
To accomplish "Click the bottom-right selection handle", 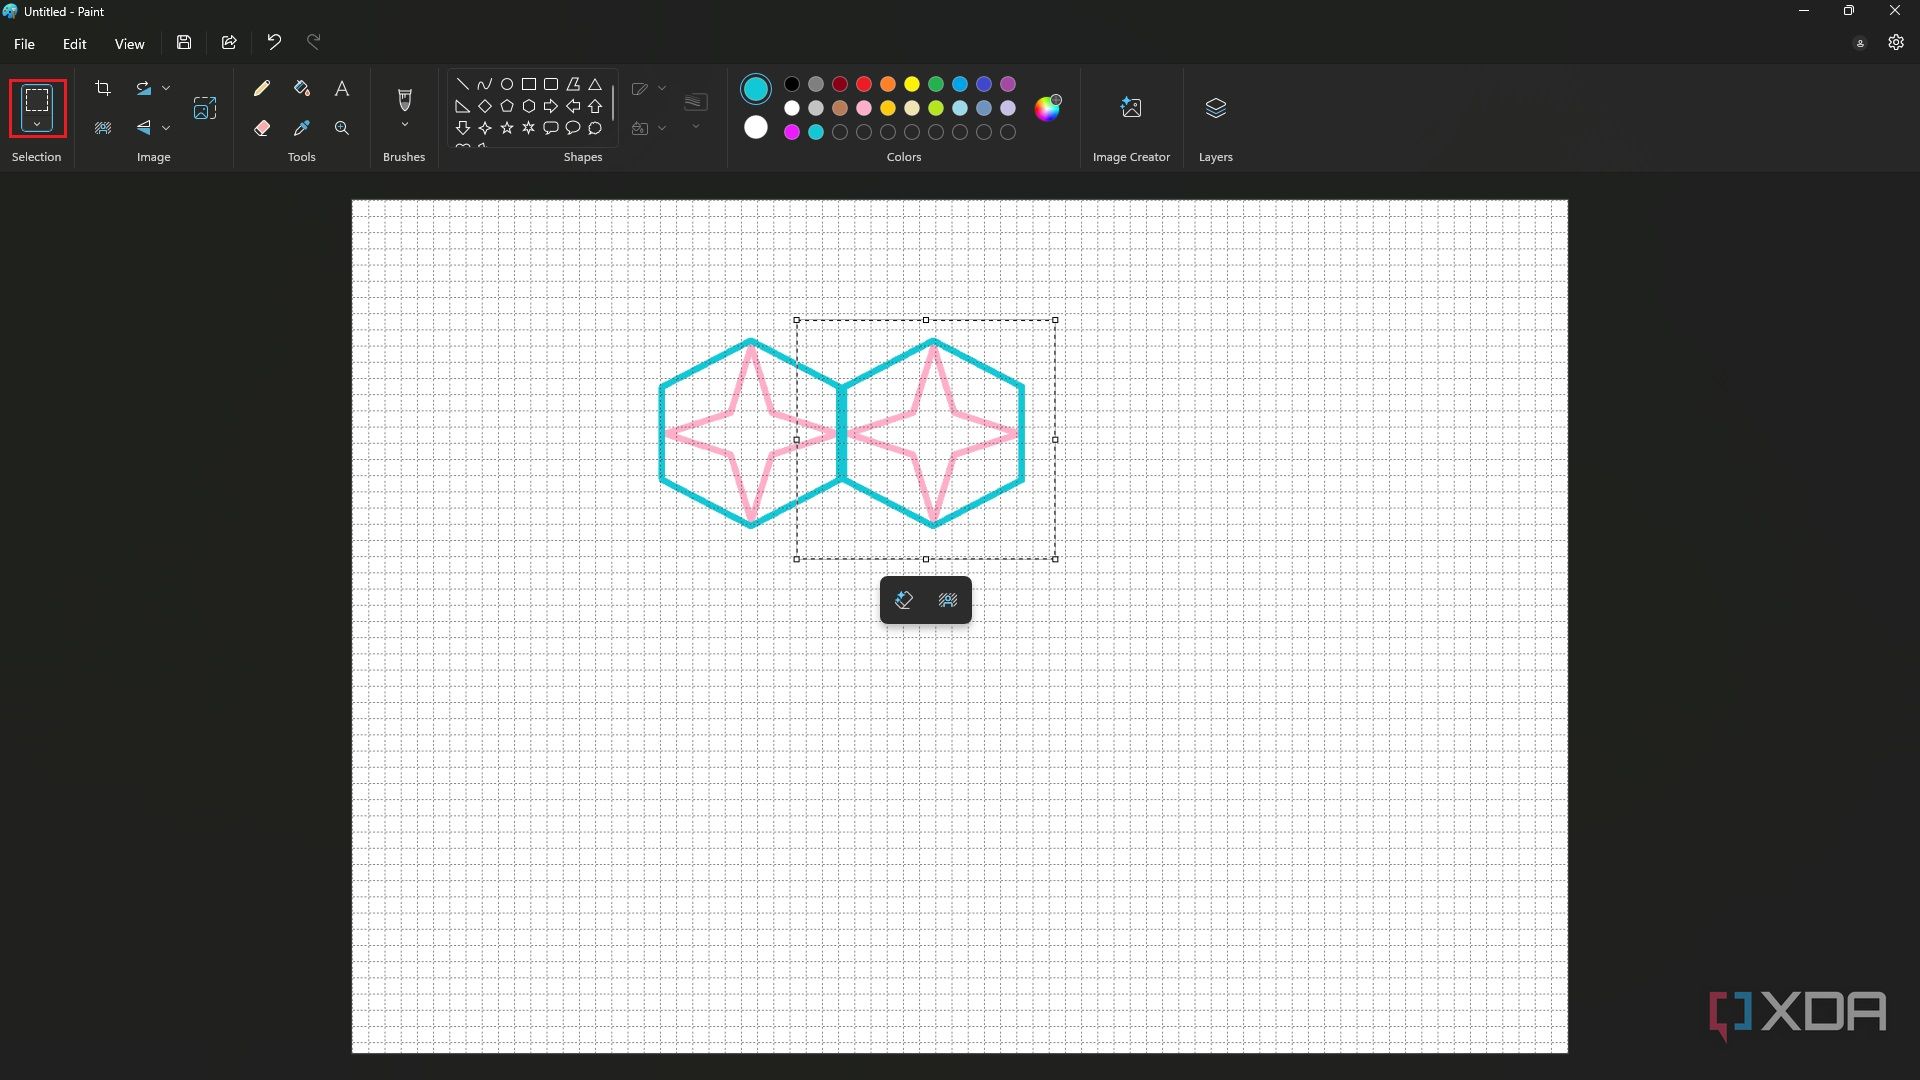I will point(1055,559).
